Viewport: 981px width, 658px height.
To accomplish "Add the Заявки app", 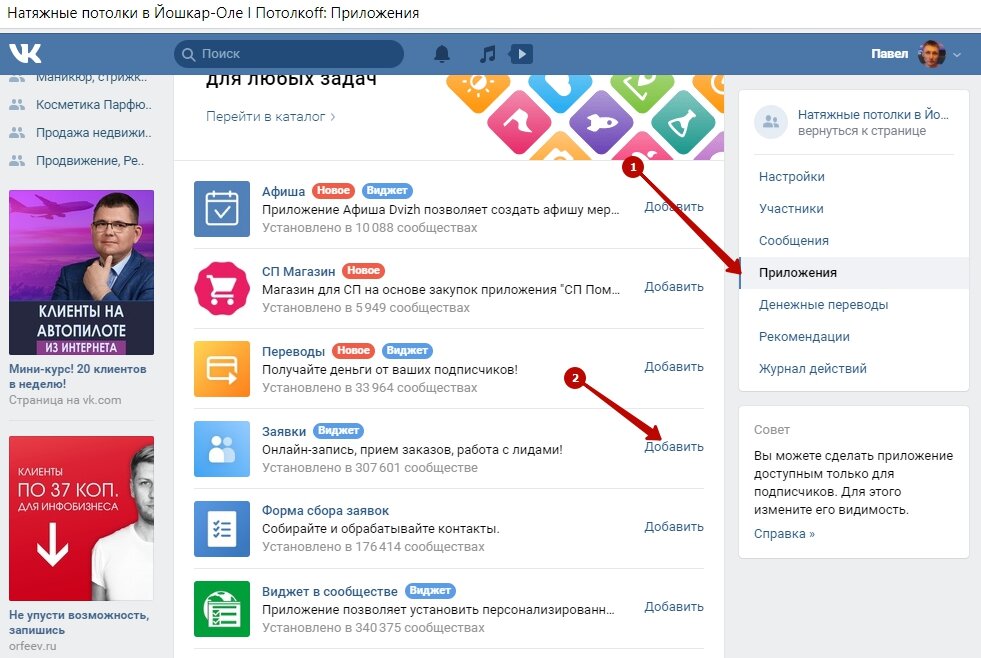I will click(674, 447).
